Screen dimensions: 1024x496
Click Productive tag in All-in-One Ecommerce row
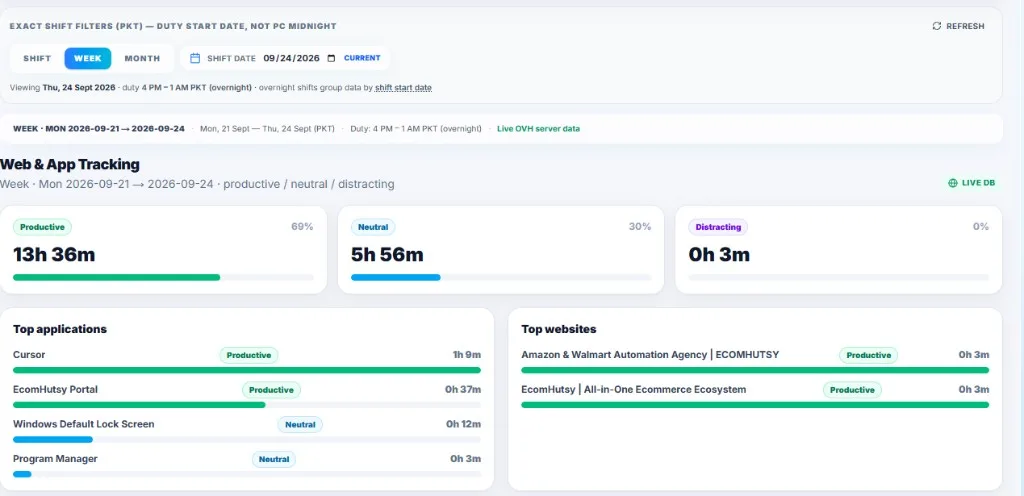pos(852,390)
